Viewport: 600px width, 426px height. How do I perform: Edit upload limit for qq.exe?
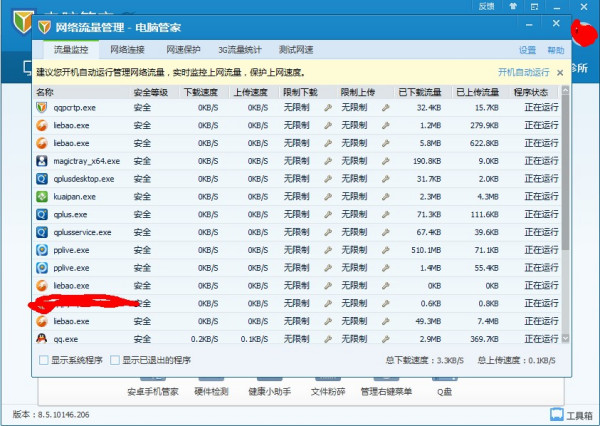[386, 339]
